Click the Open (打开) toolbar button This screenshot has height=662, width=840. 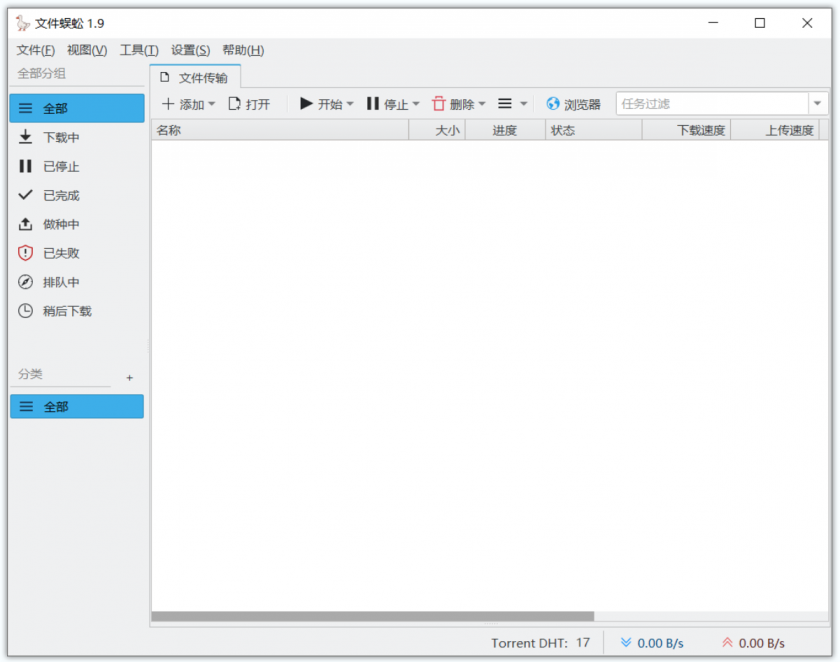tap(249, 104)
